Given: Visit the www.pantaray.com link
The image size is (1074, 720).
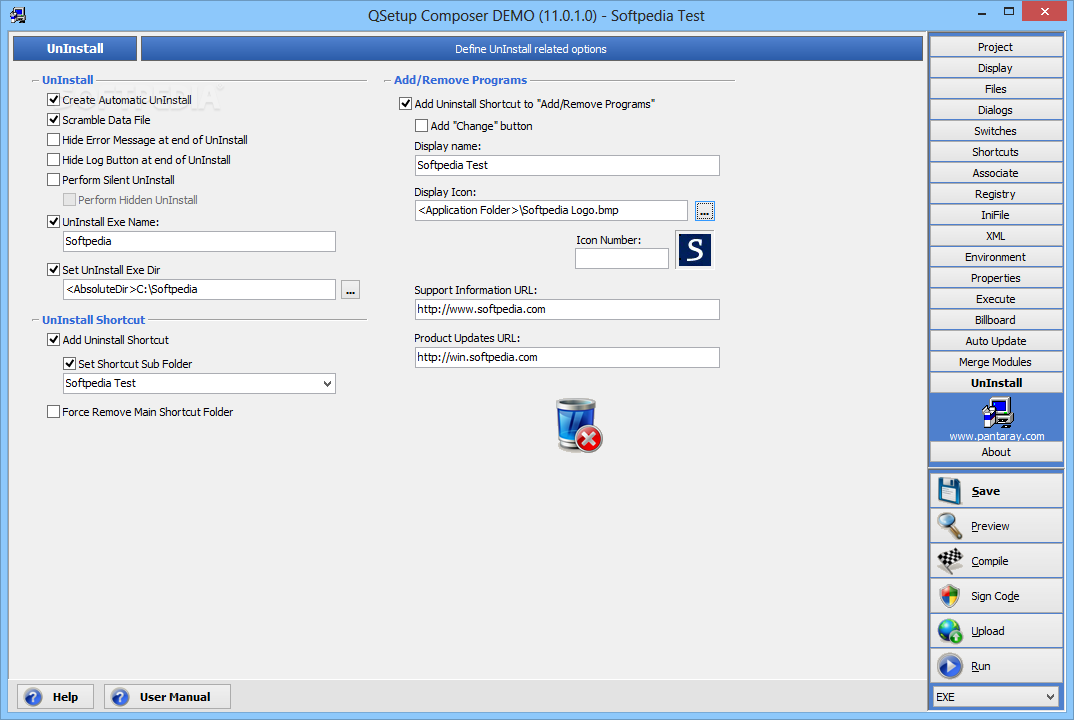Looking at the screenshot, I should [997, 436].
